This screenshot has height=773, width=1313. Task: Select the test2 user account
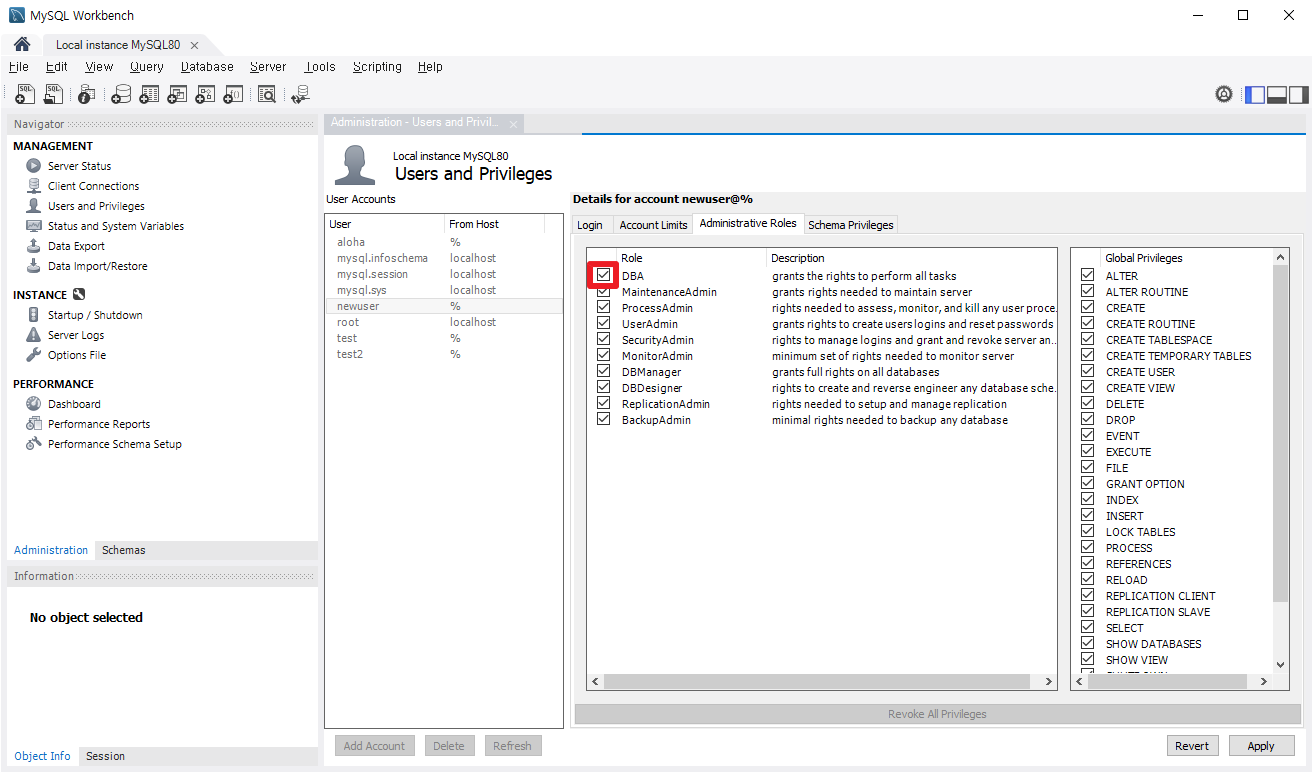click(444, 354)
